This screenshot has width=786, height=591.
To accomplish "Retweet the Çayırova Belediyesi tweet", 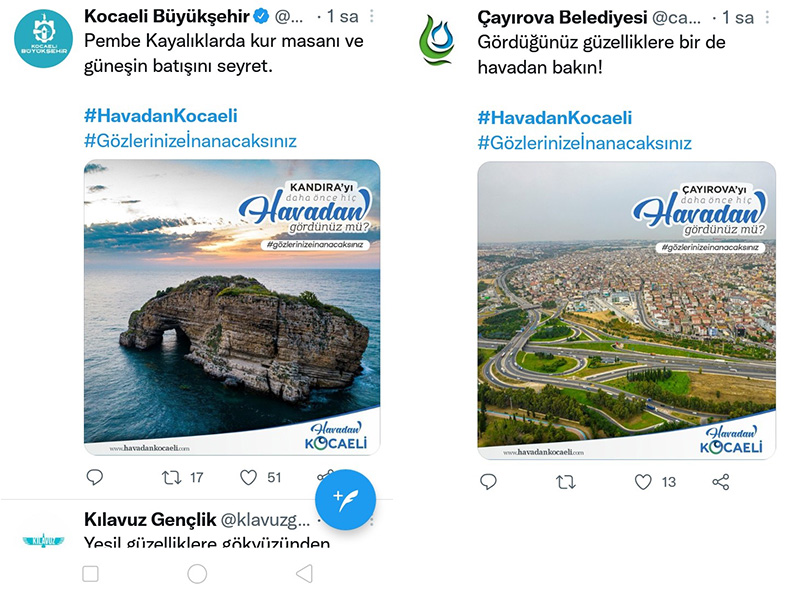I will [x=565, y=482].
